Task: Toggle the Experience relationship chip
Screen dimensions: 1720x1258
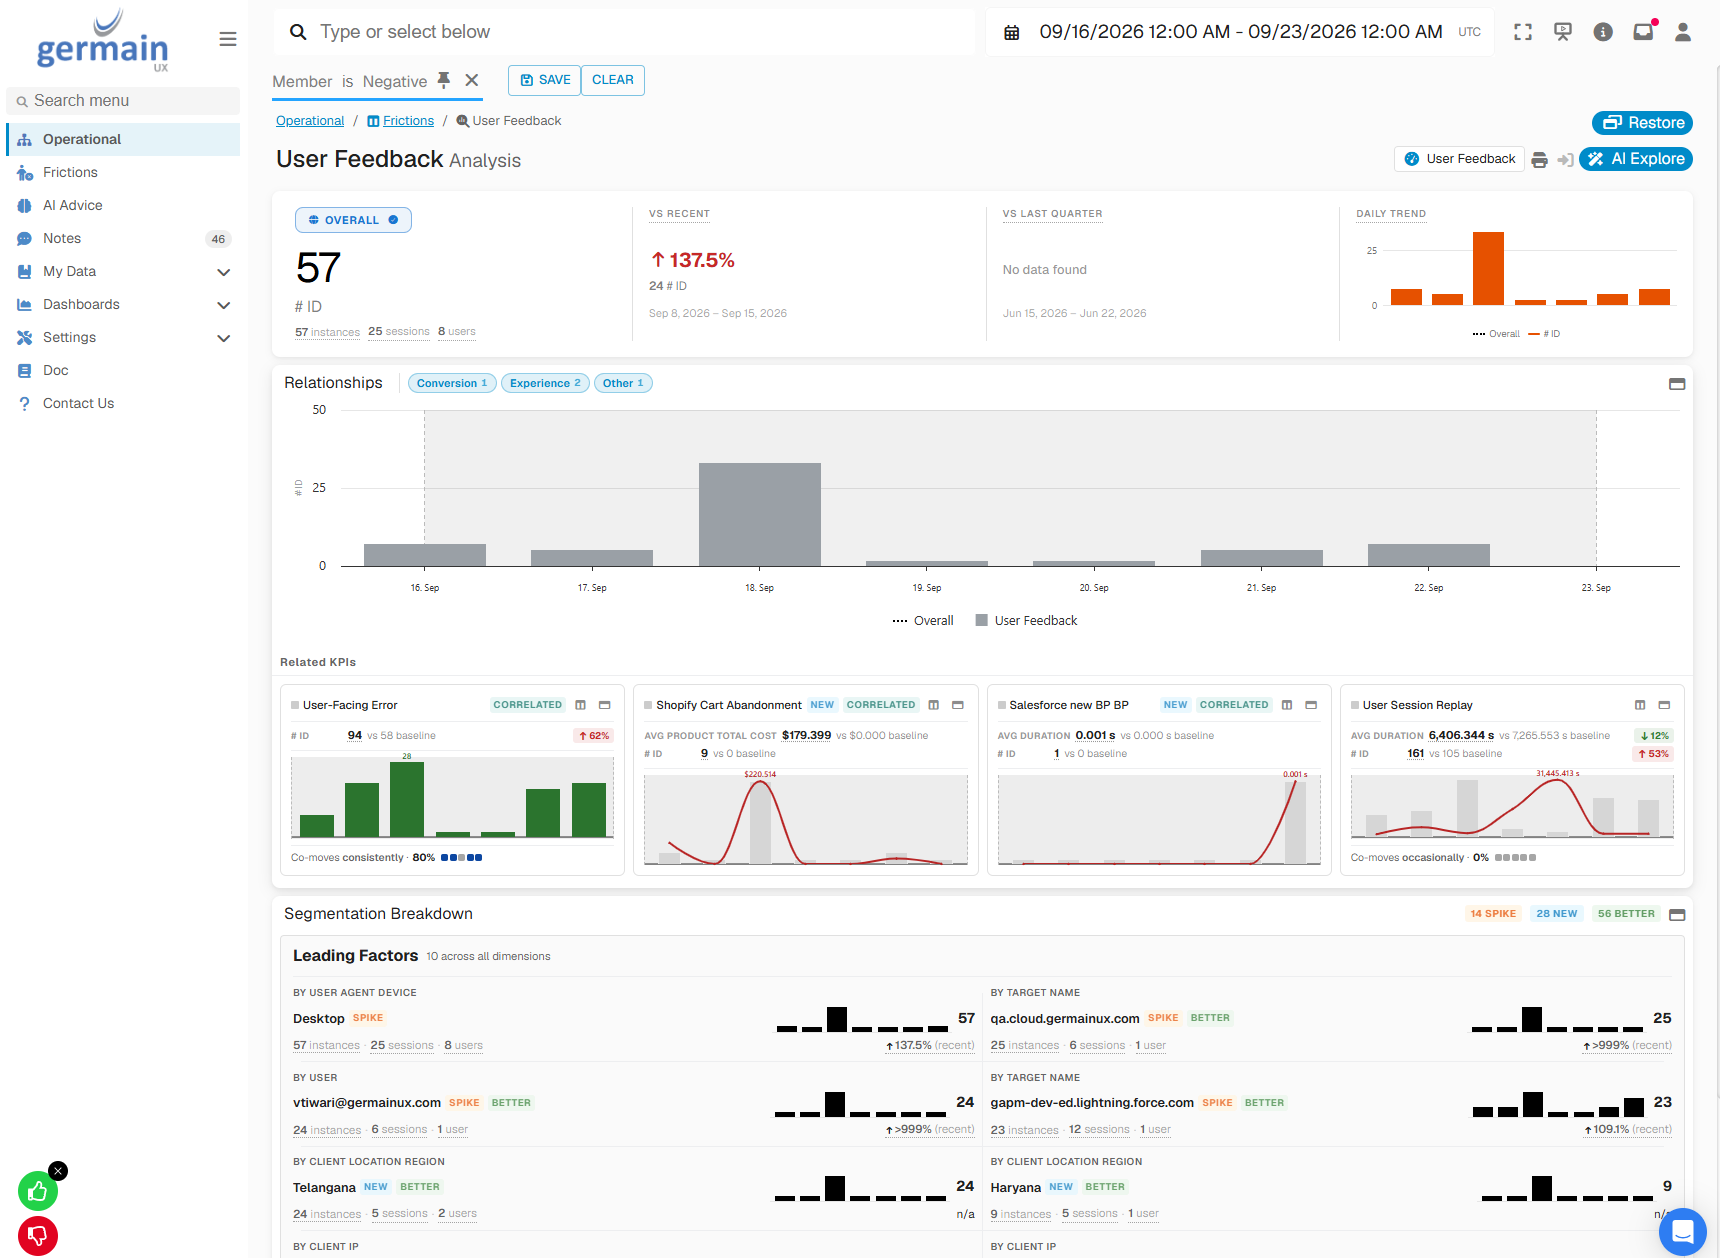Action: [545, 383]
